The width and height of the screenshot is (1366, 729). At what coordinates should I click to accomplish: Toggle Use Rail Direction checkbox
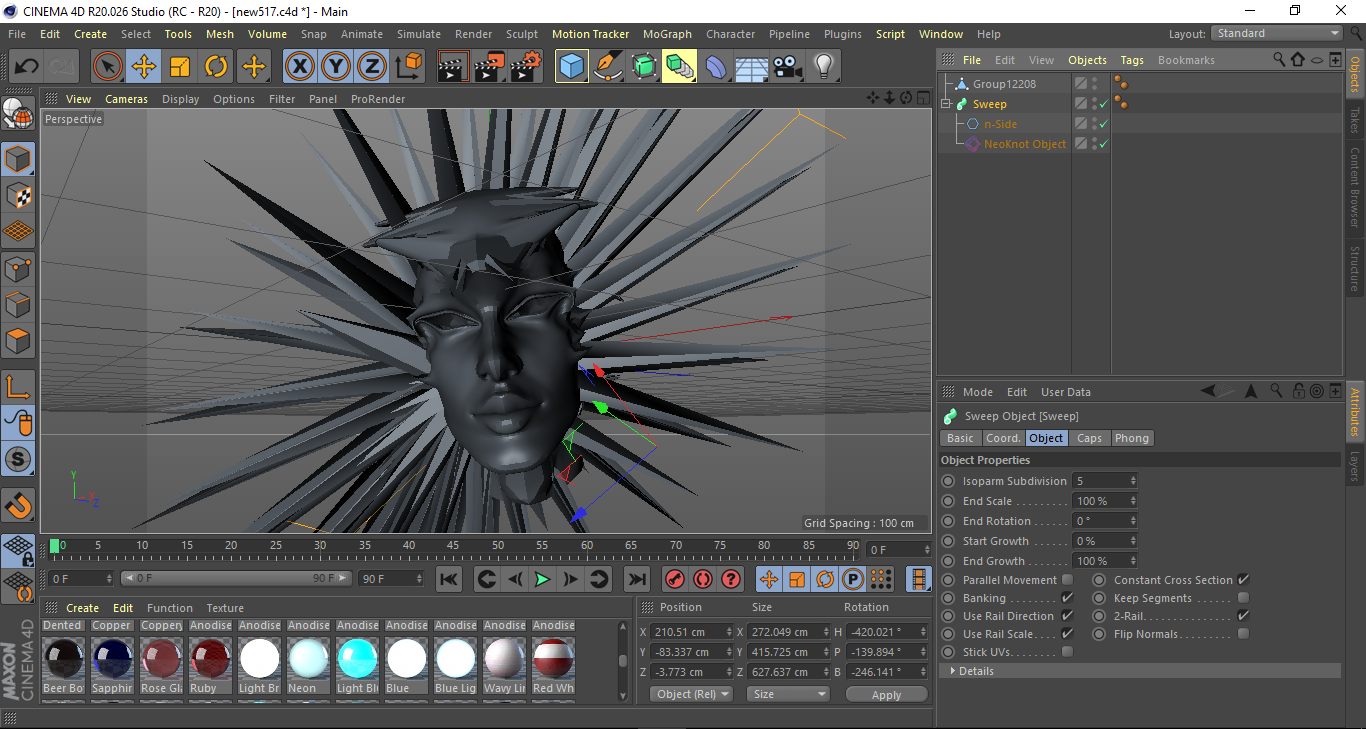pyautogui.click(x=1067, y=616)
